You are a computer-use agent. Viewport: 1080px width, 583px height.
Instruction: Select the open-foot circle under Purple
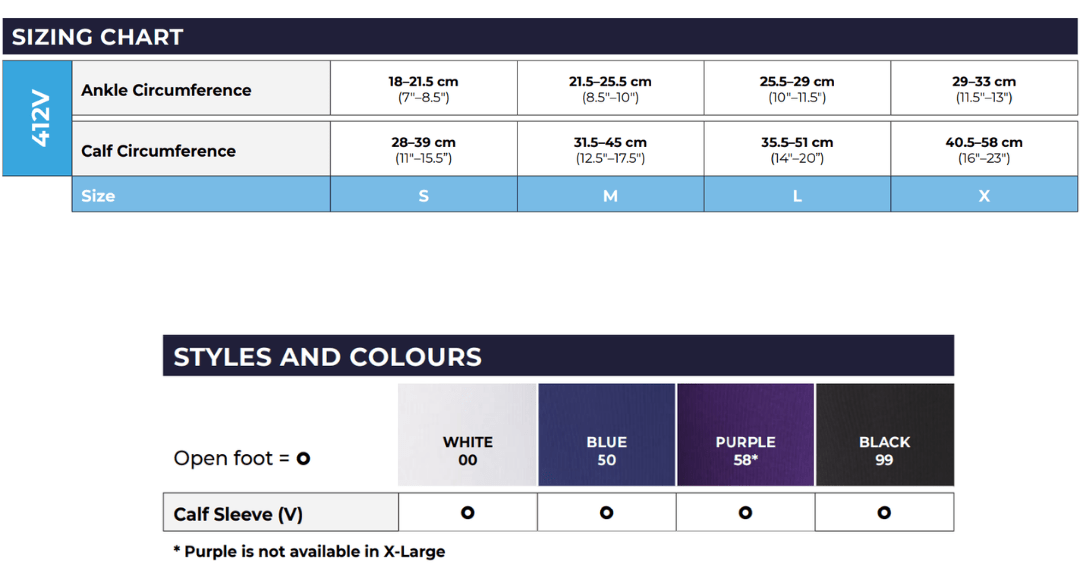745,513
